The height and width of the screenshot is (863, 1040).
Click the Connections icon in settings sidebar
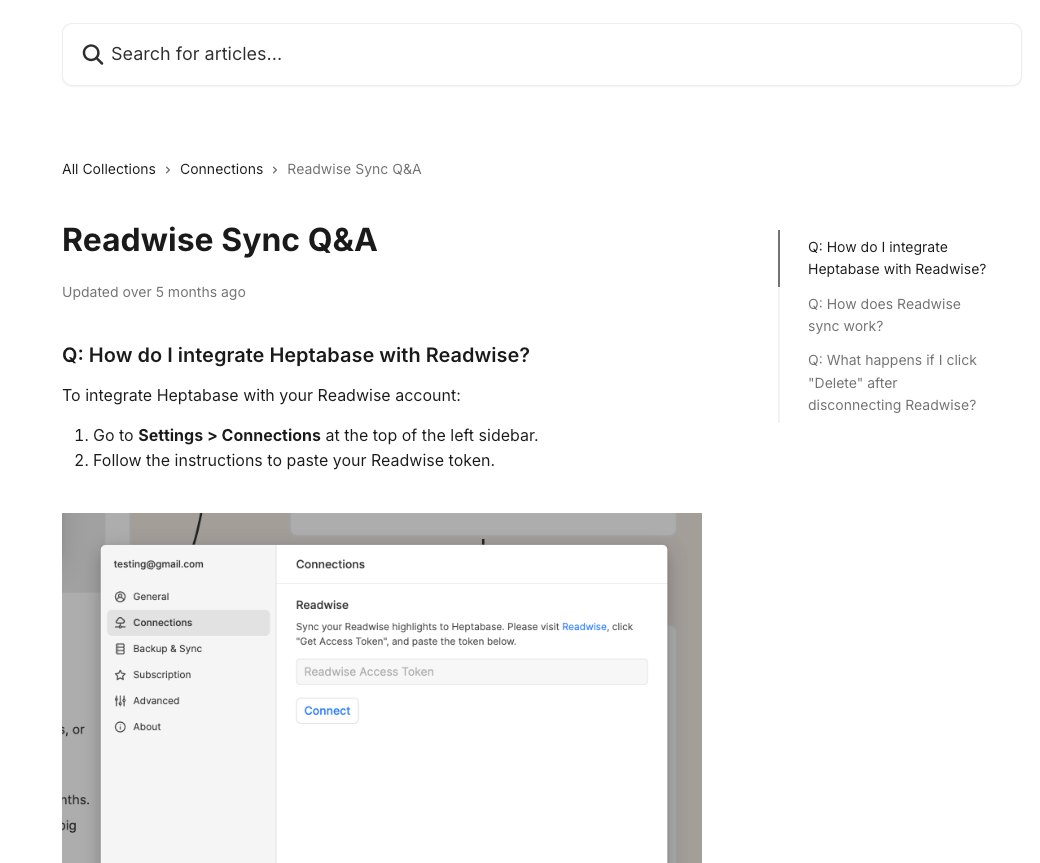click(x=120, y=623)
